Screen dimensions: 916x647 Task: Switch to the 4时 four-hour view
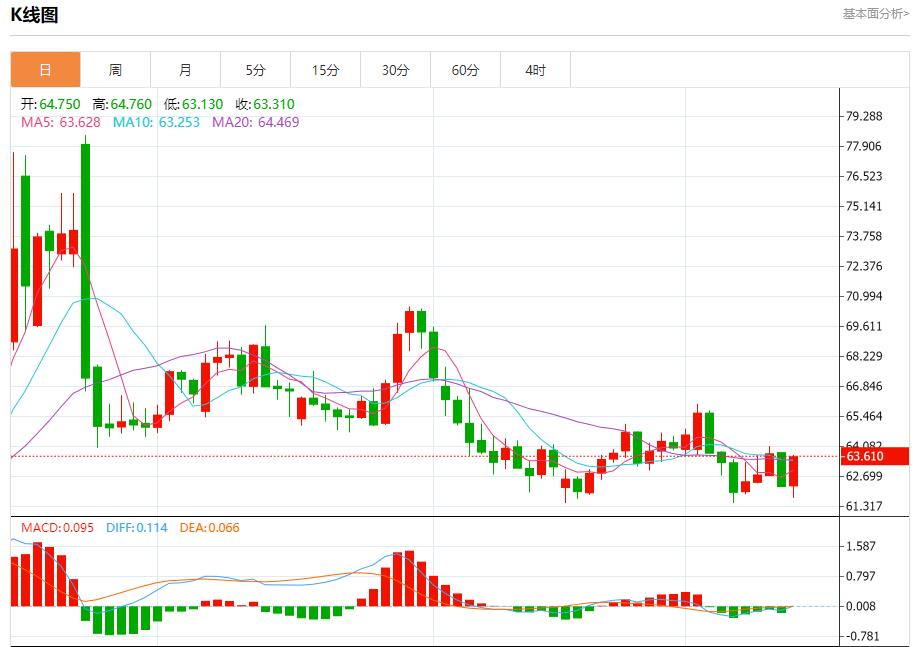click(x=536, y=70)
